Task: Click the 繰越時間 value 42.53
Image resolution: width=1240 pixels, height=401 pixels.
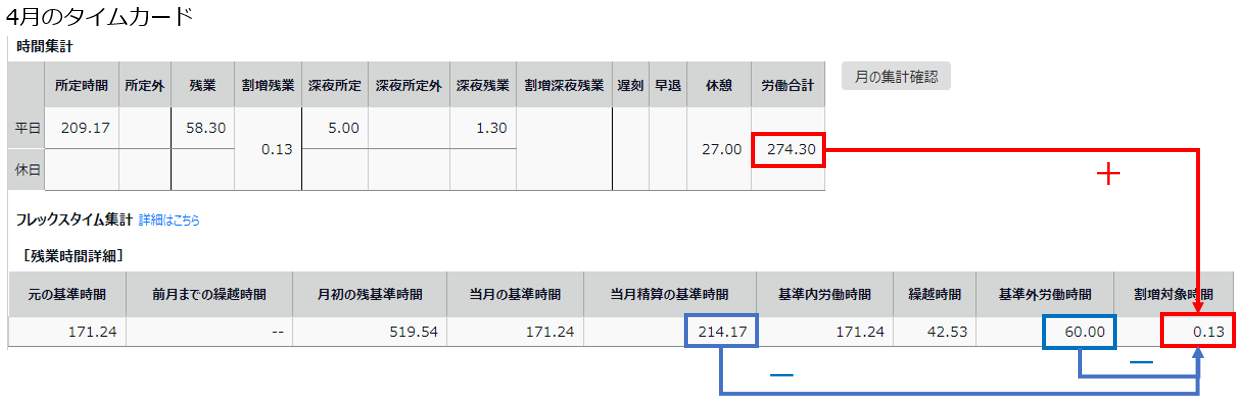Action: (x=938, y=331)
